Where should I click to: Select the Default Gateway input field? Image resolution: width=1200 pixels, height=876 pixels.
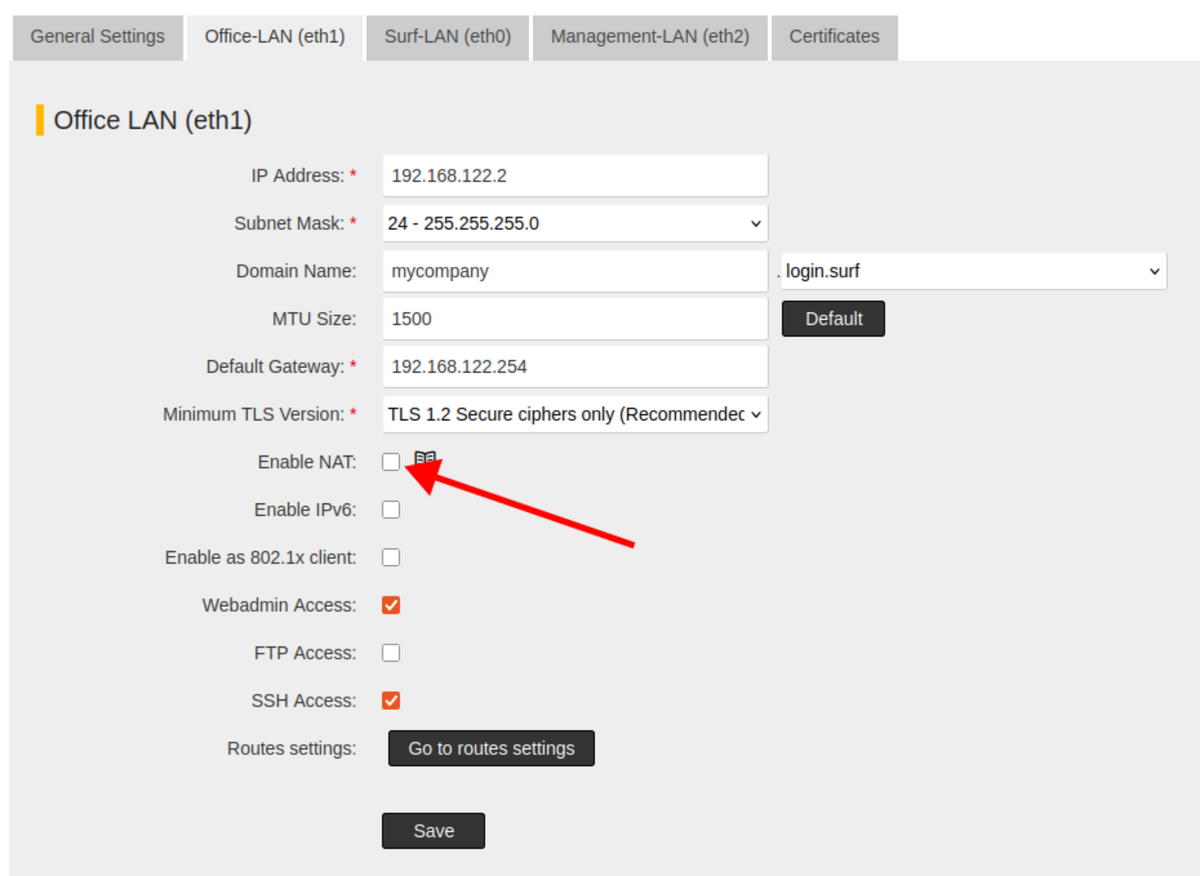[575, 367]
